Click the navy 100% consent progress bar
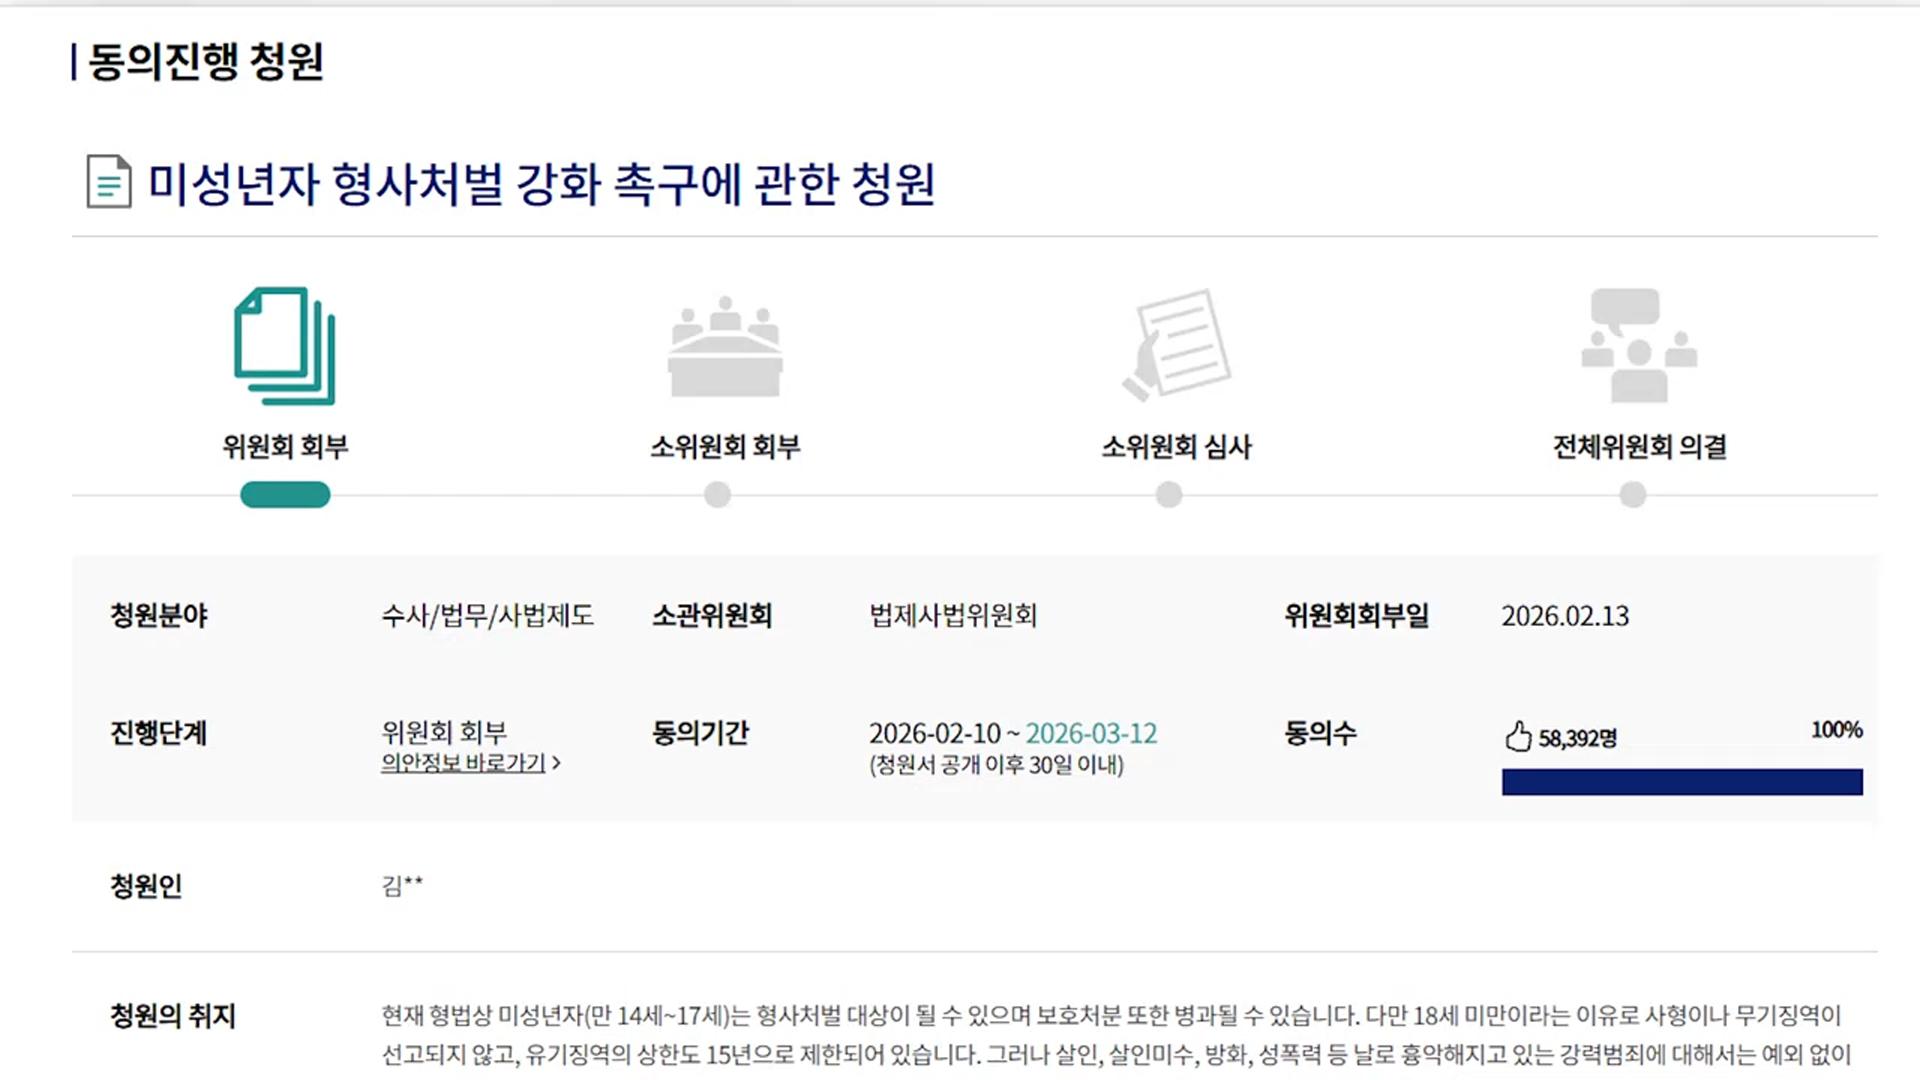 click(1682, 782)
